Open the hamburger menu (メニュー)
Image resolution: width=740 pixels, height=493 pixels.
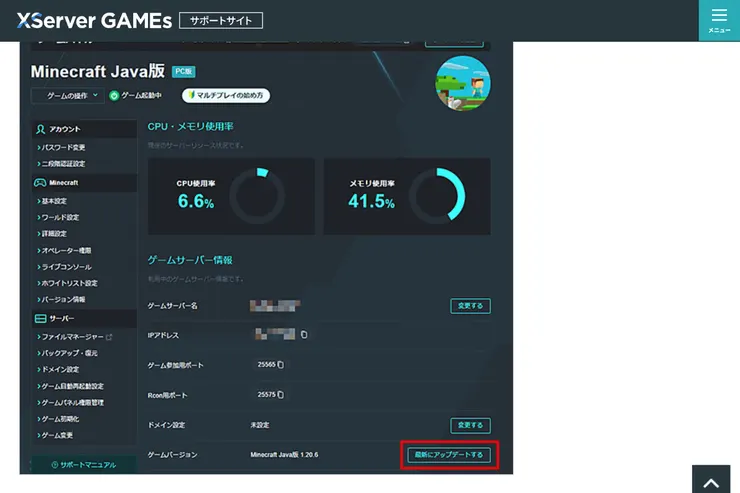point(719,21)
